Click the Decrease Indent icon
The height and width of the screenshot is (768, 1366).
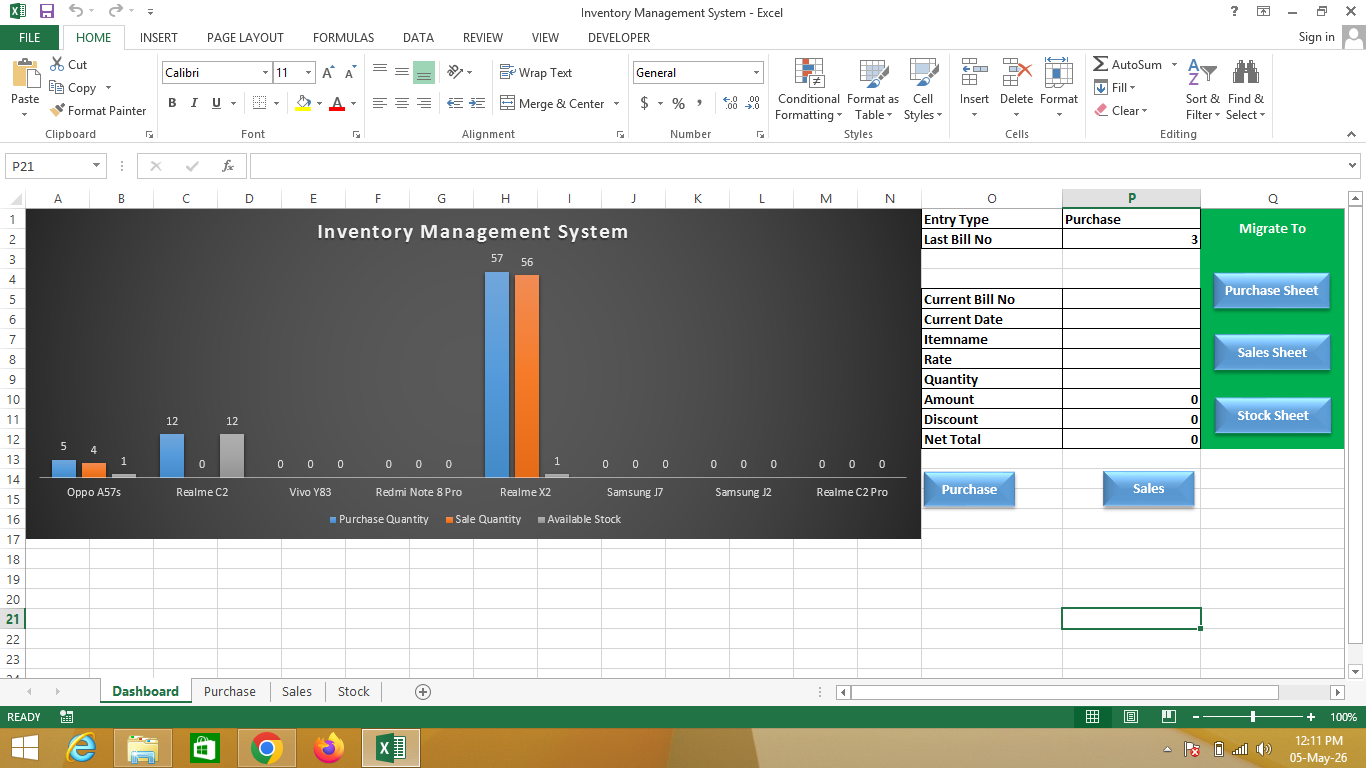click(454, 103)
